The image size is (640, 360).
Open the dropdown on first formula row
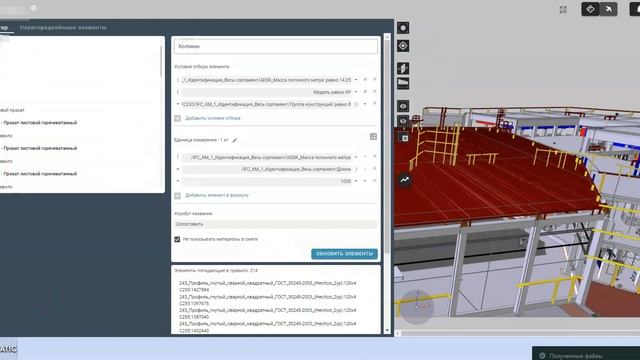tap(356, 157)
